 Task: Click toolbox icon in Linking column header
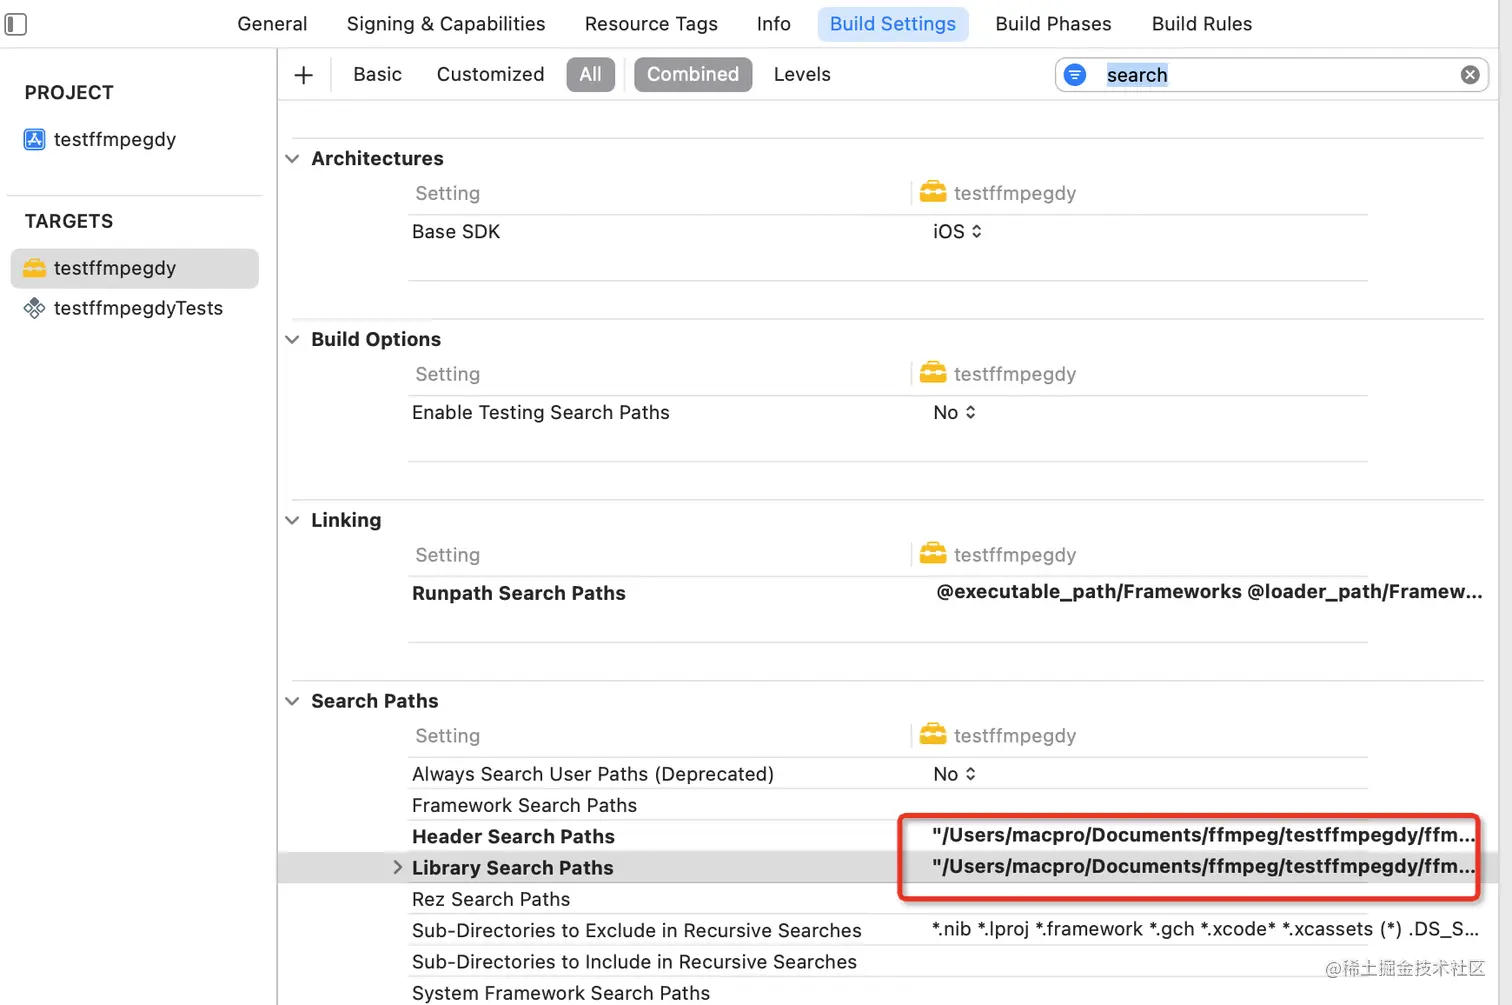pos(933,553)
